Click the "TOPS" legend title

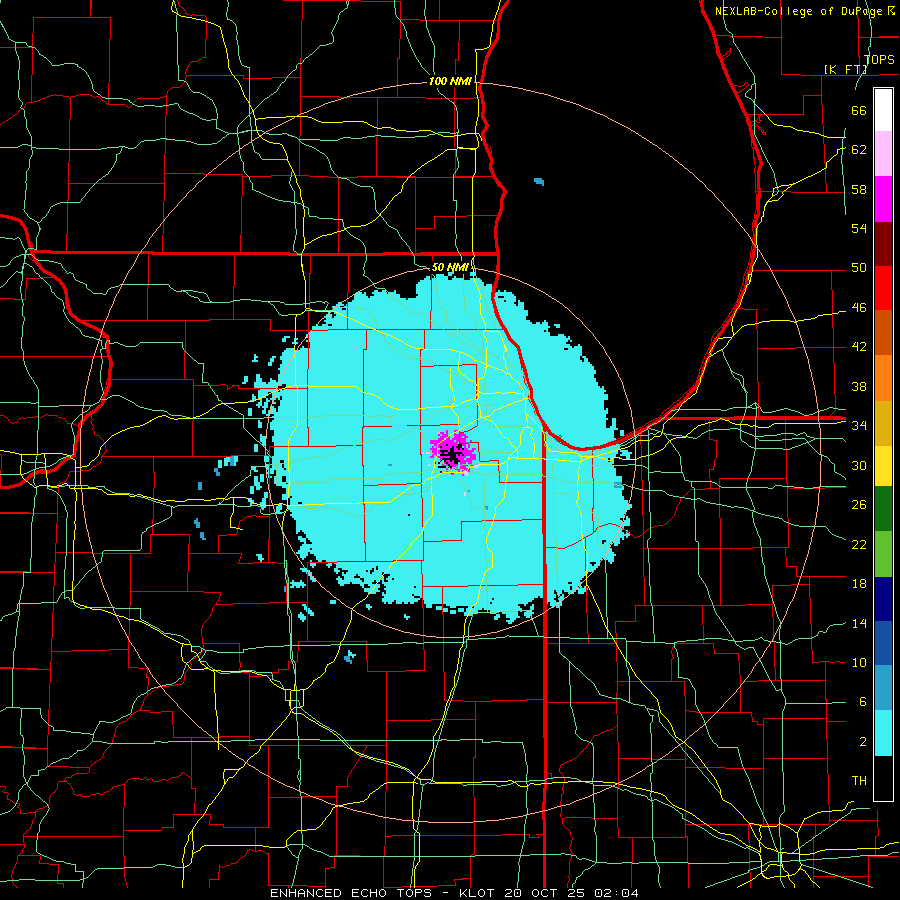pyautogui.click(x=879, y=60)
